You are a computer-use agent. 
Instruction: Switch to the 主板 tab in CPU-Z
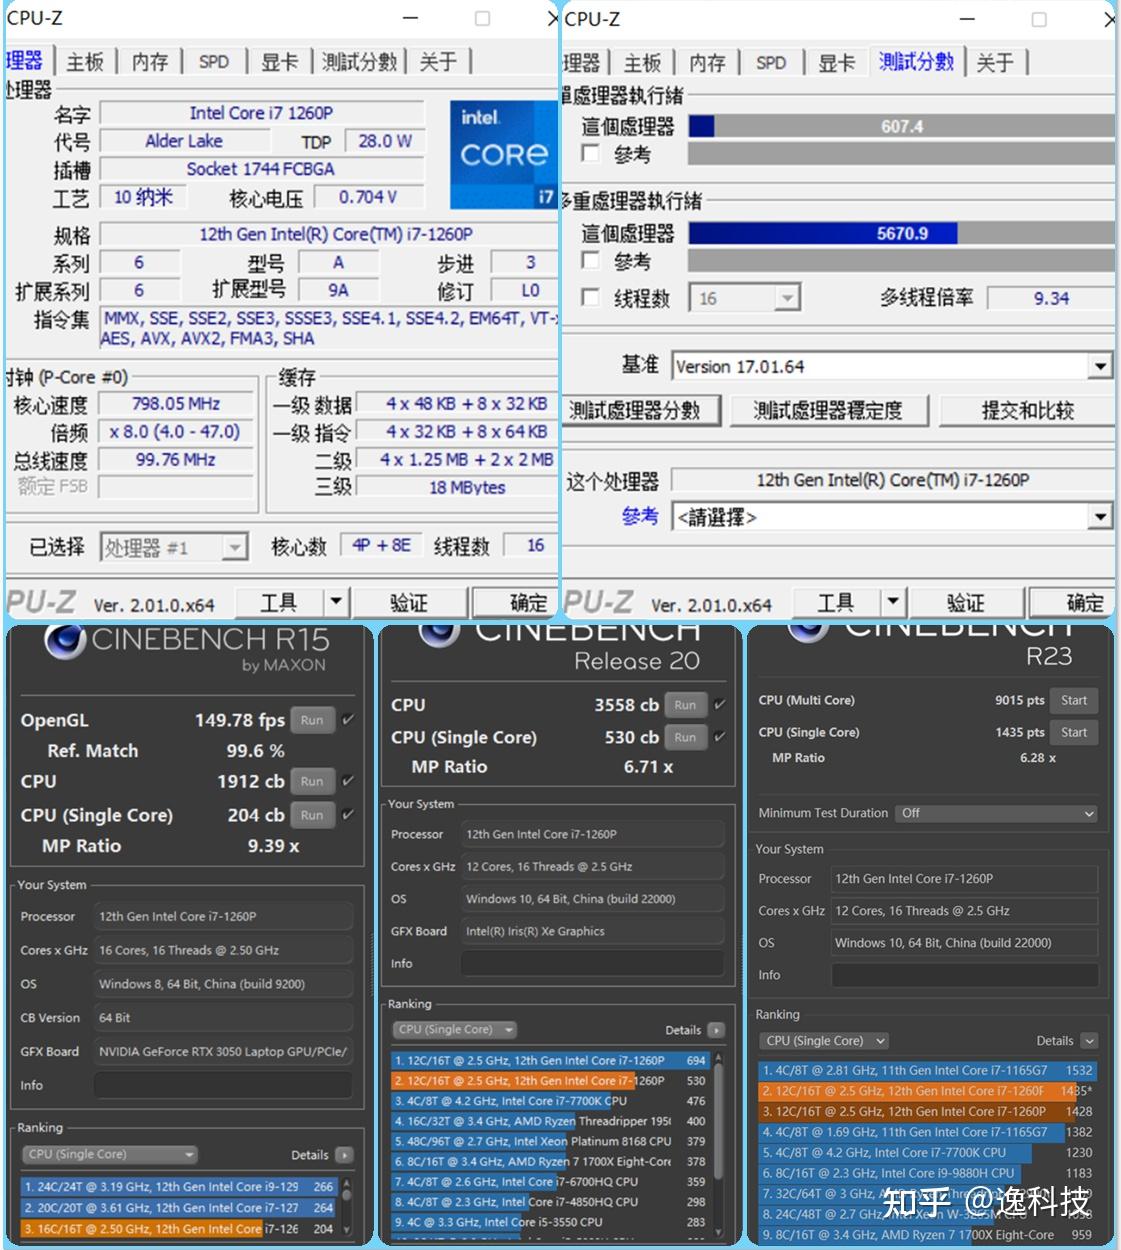coord(84,61)
